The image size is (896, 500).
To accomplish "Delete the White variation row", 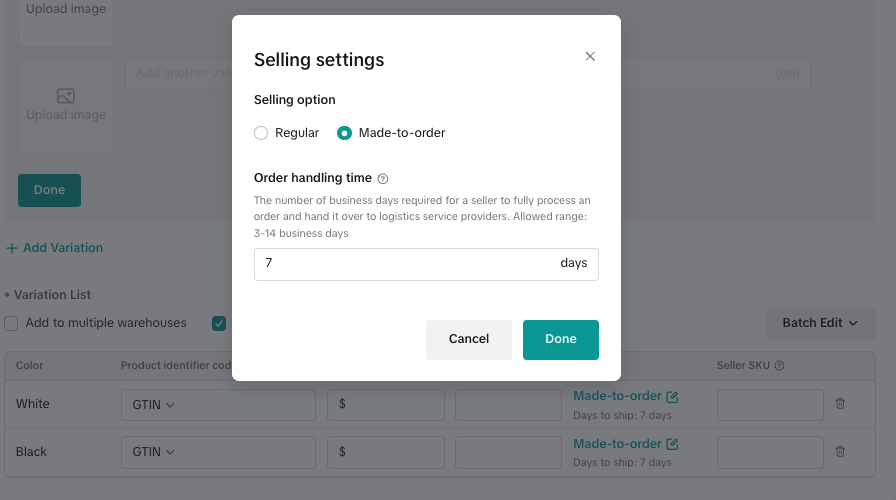I will tap(840, 404).
